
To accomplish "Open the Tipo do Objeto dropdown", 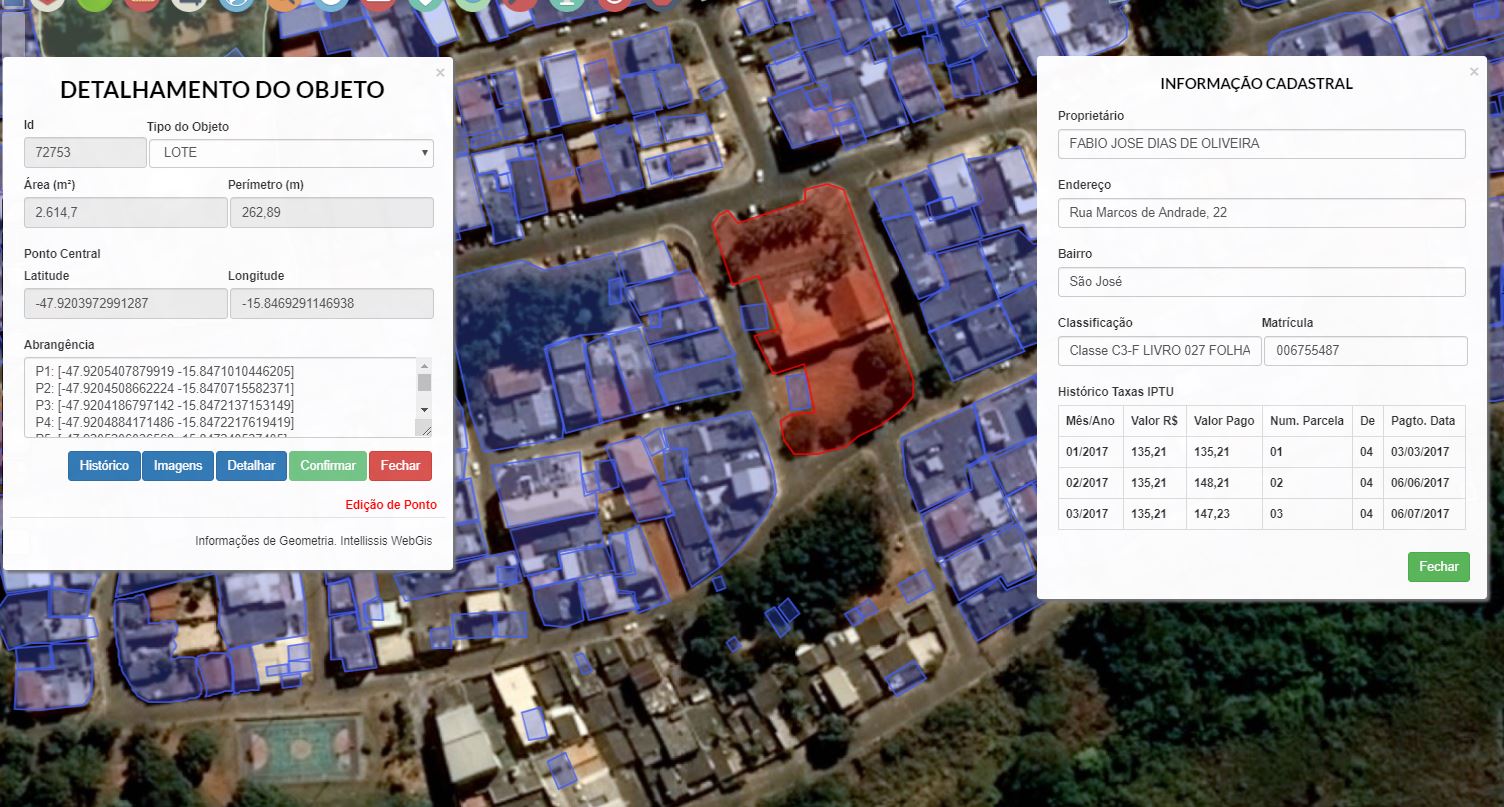I will [x=291, y=153].
